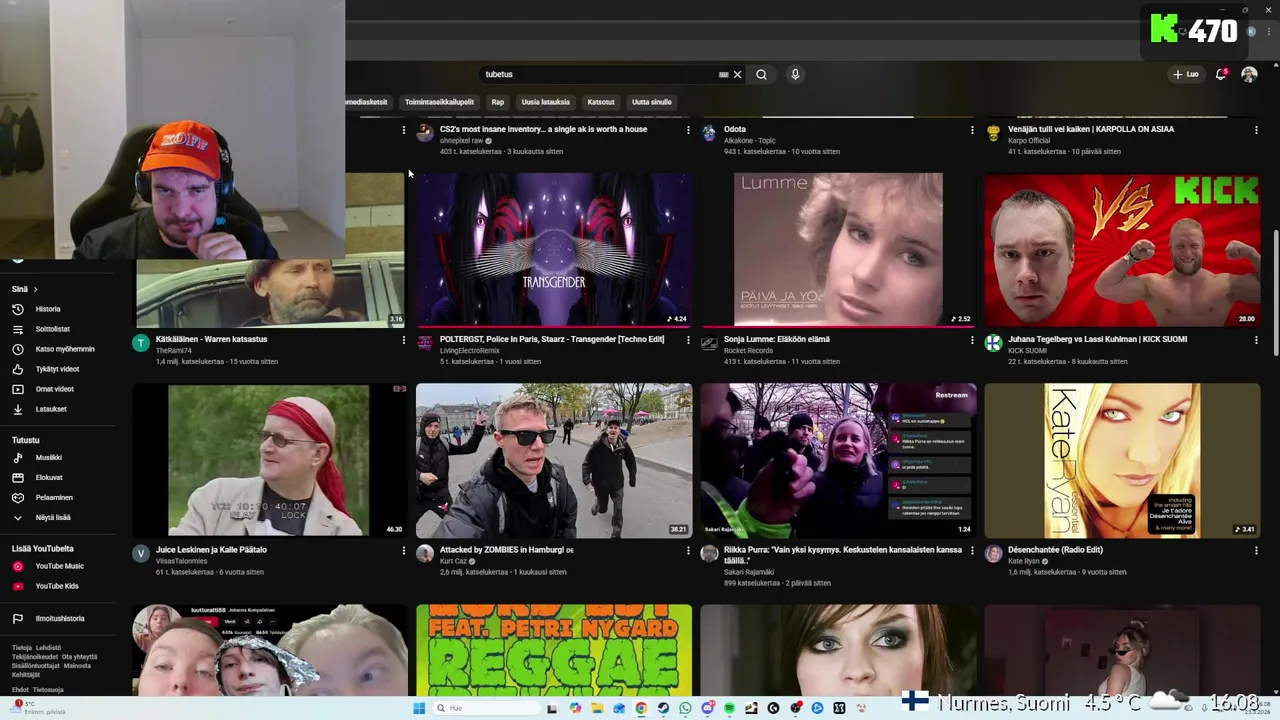Open Katso myöhemmin list
Viewport: 1280px width, 720px height.
click(64, 349)
